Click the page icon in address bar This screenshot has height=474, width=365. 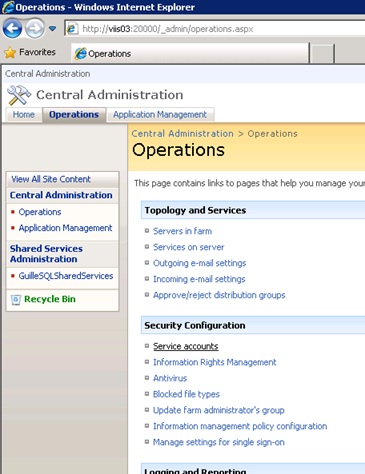coord(72,29)
